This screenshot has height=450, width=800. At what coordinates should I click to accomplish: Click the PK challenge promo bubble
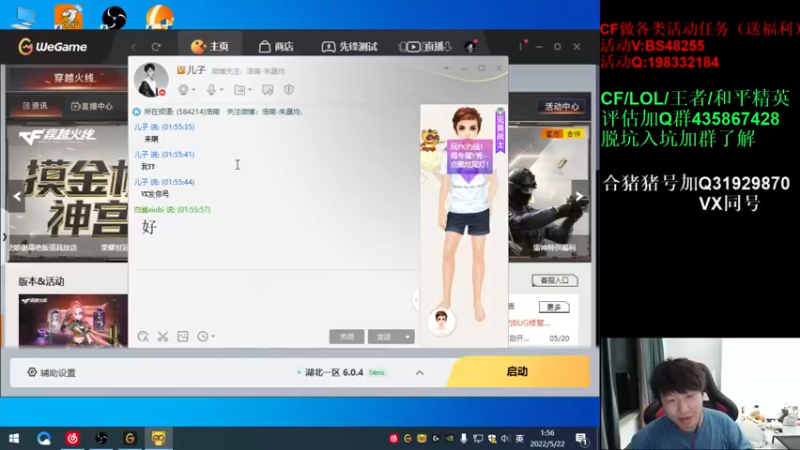pos(469,156)
